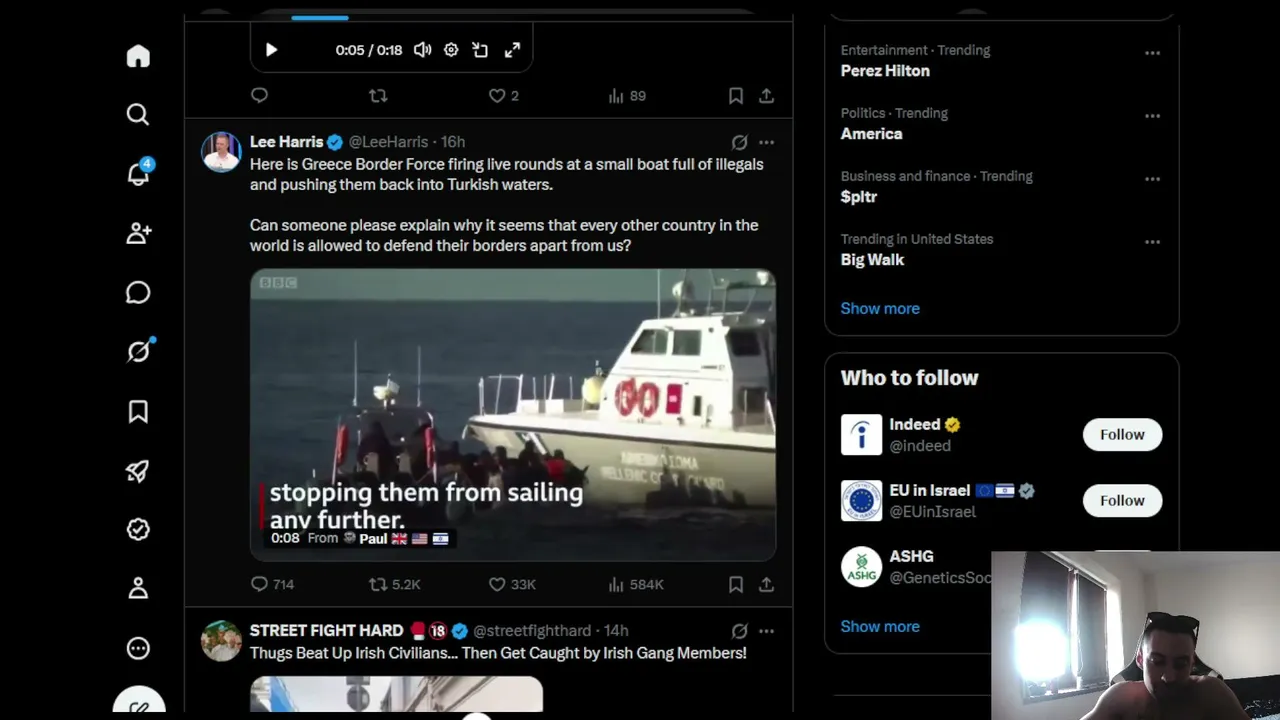Screen dimensions: 1280x720
Task: Open the Notifications bell
Action: coord(138,174)
